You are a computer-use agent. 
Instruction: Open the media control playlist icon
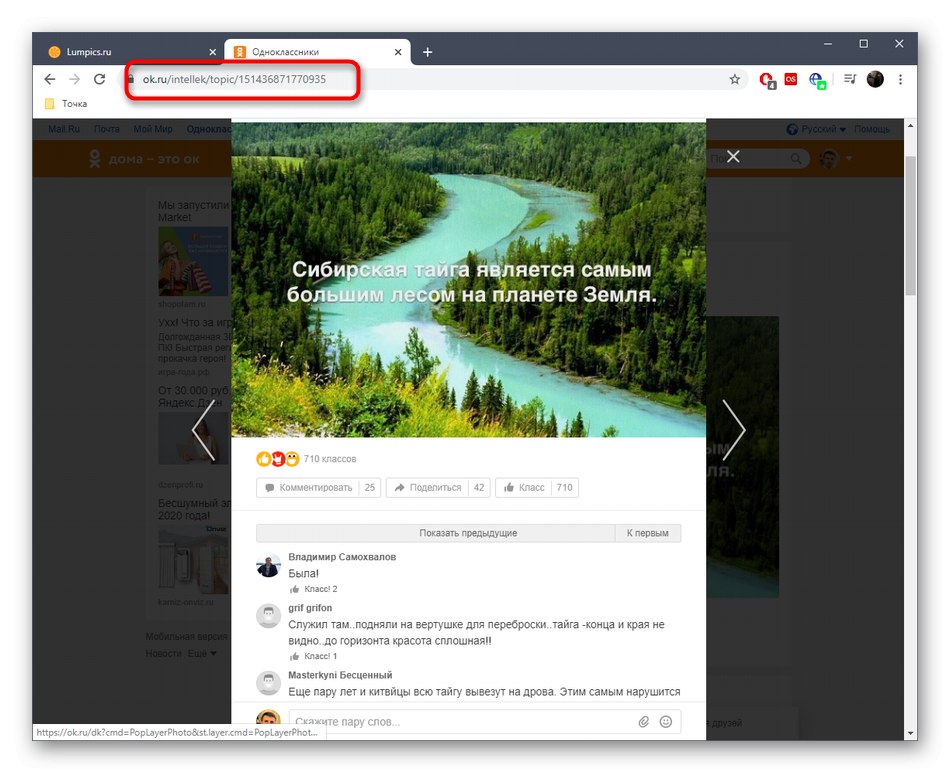point(850,79)
